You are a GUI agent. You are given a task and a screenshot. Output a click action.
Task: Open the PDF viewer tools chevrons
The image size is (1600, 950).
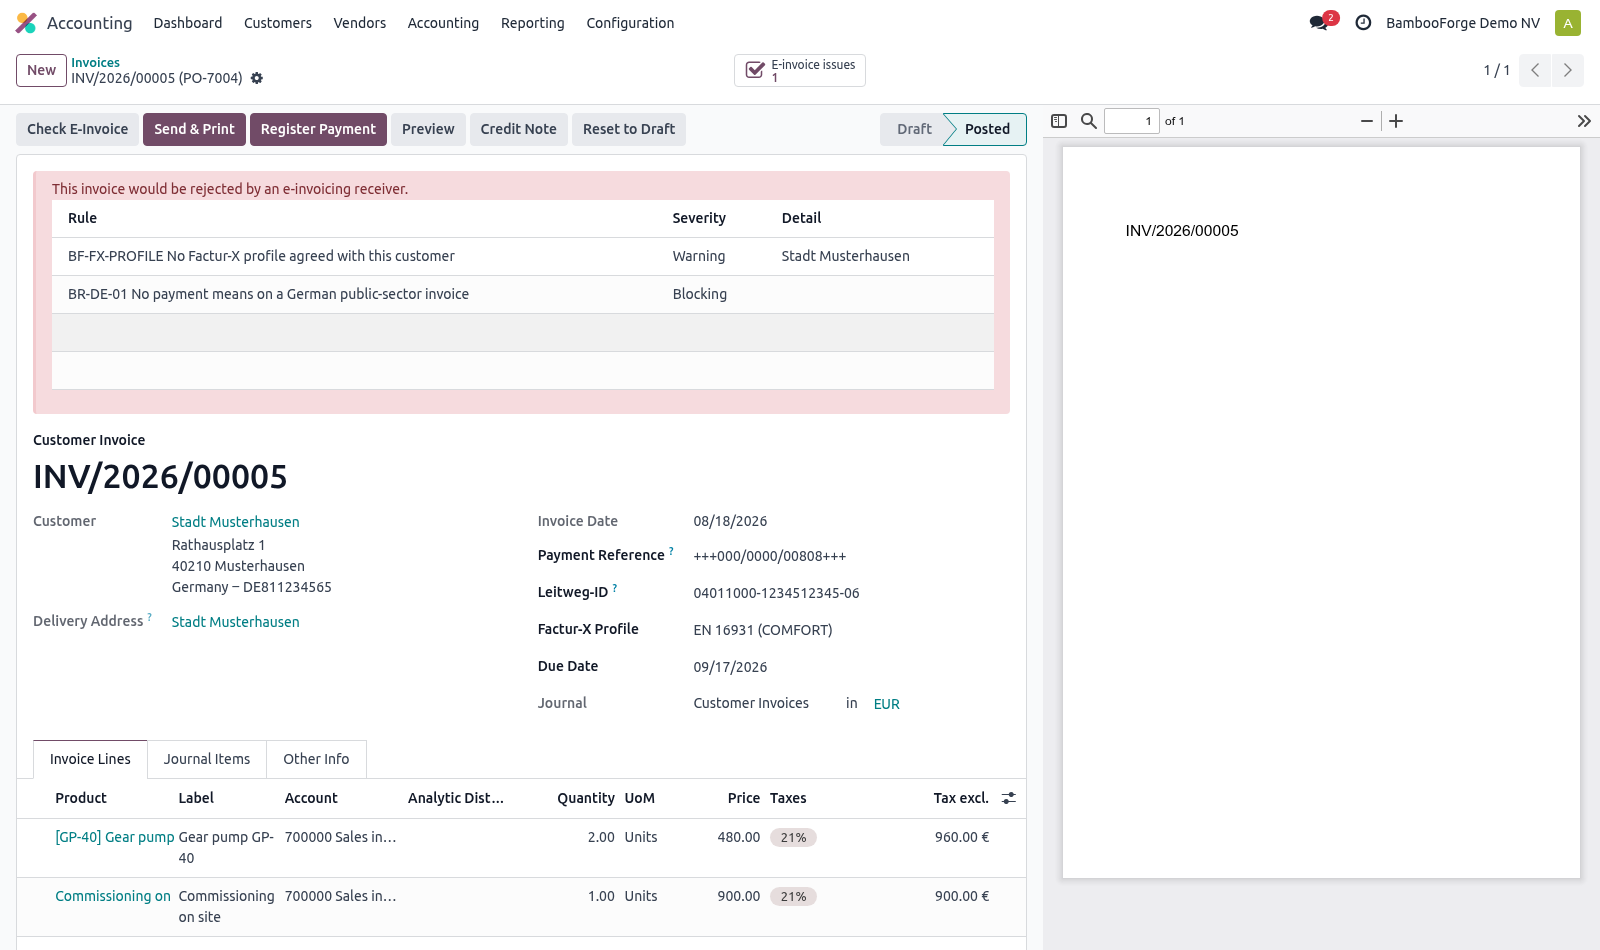(x=1584, y=121)
